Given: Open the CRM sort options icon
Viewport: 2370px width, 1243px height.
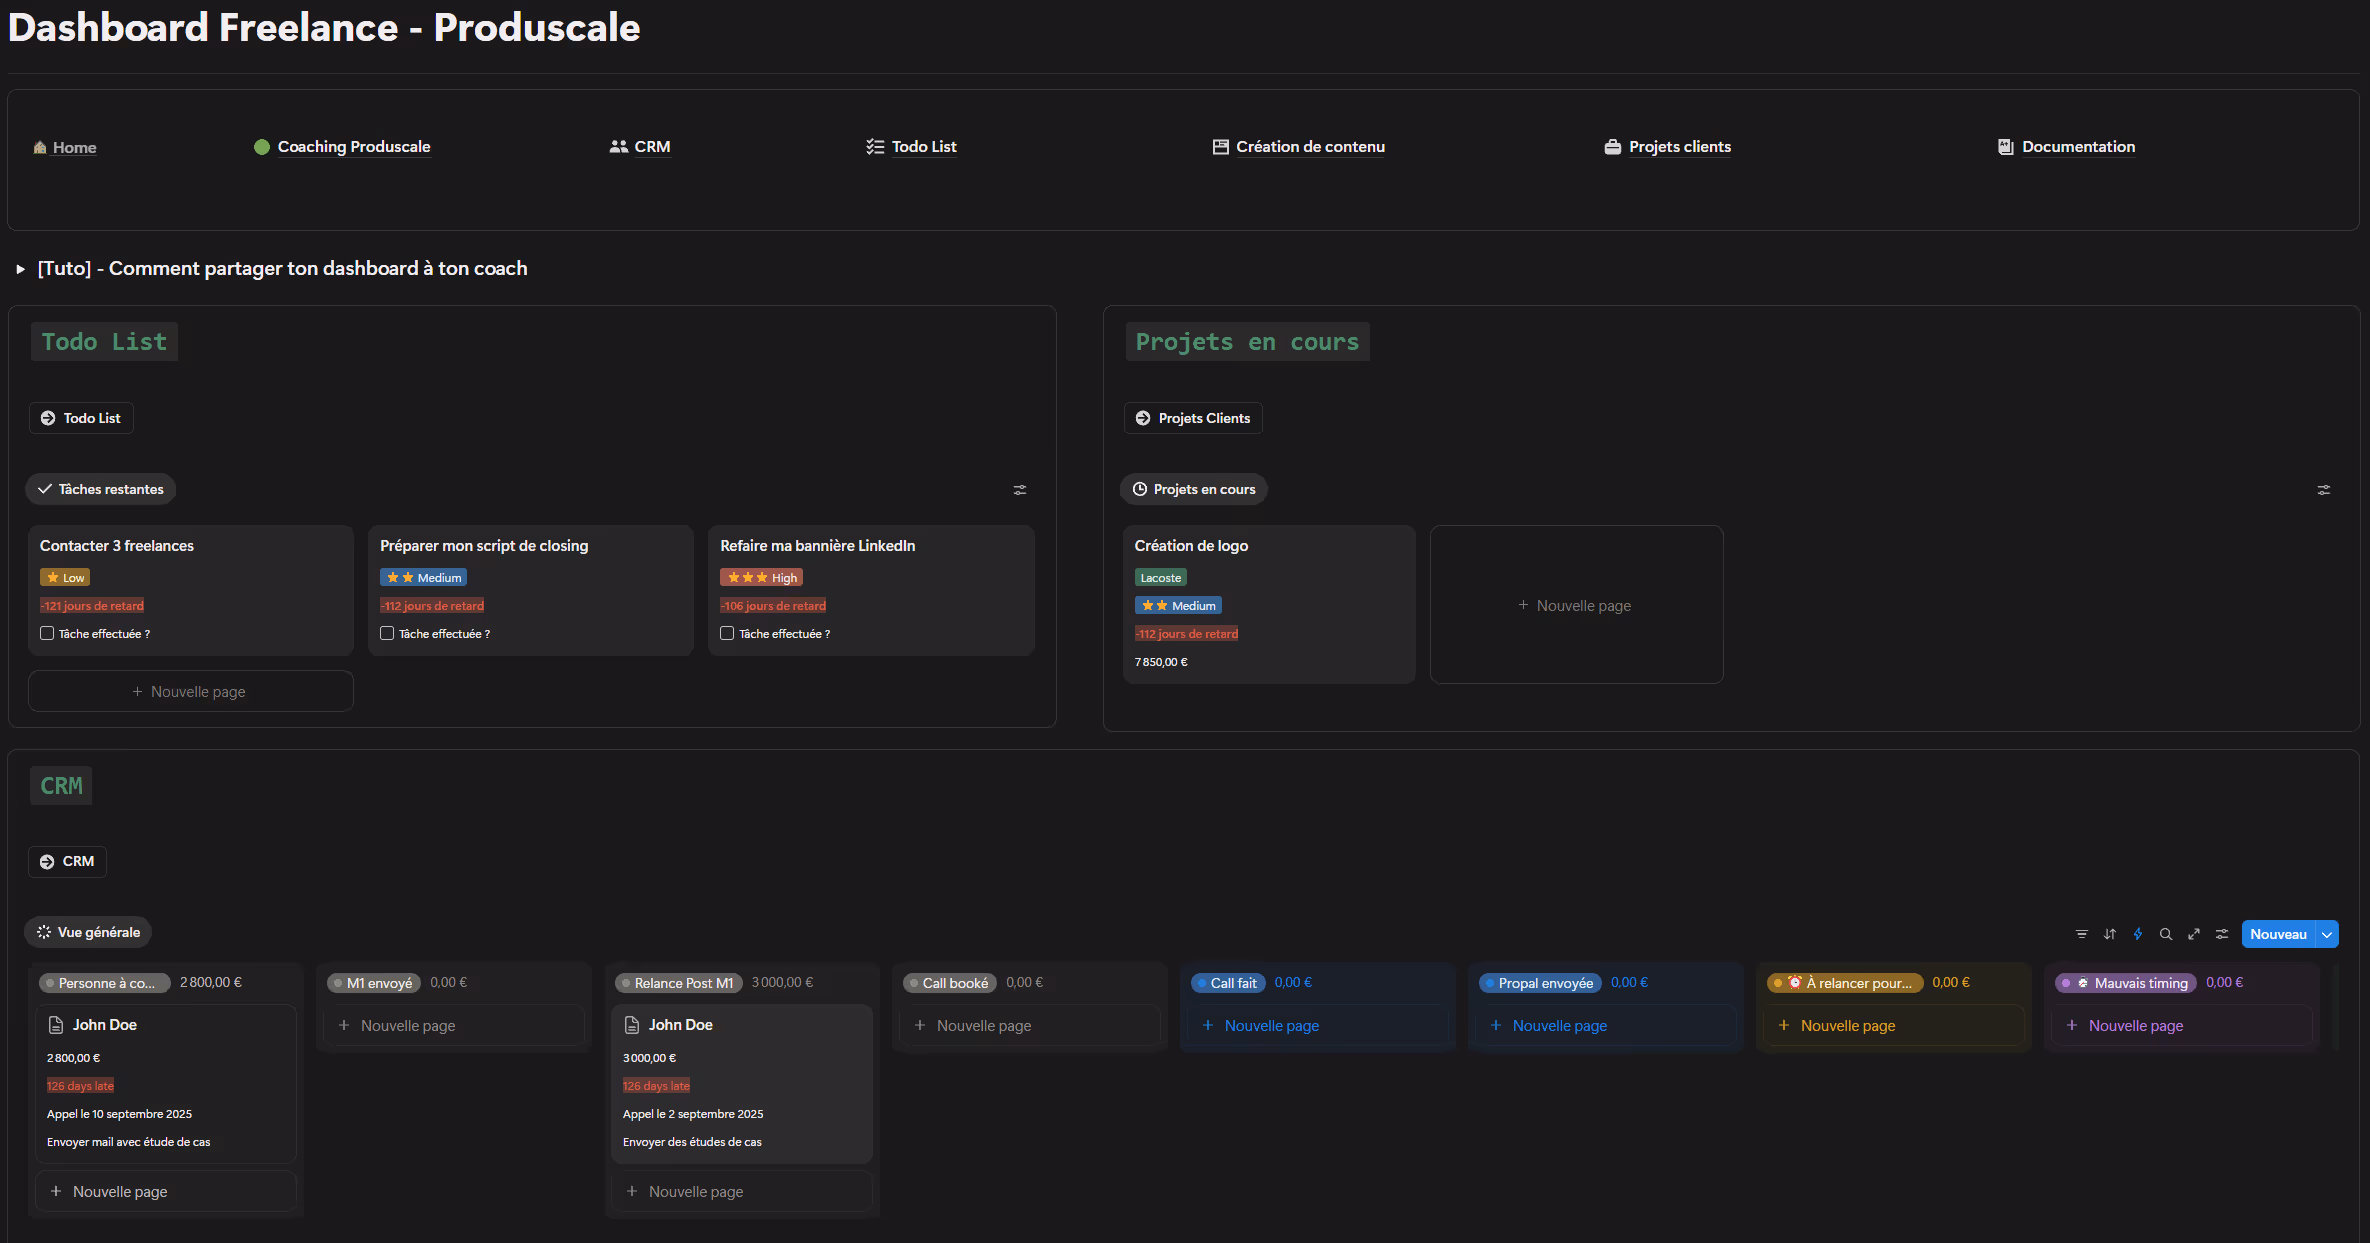Looking at the screenshot, I should coord(2109,934).
